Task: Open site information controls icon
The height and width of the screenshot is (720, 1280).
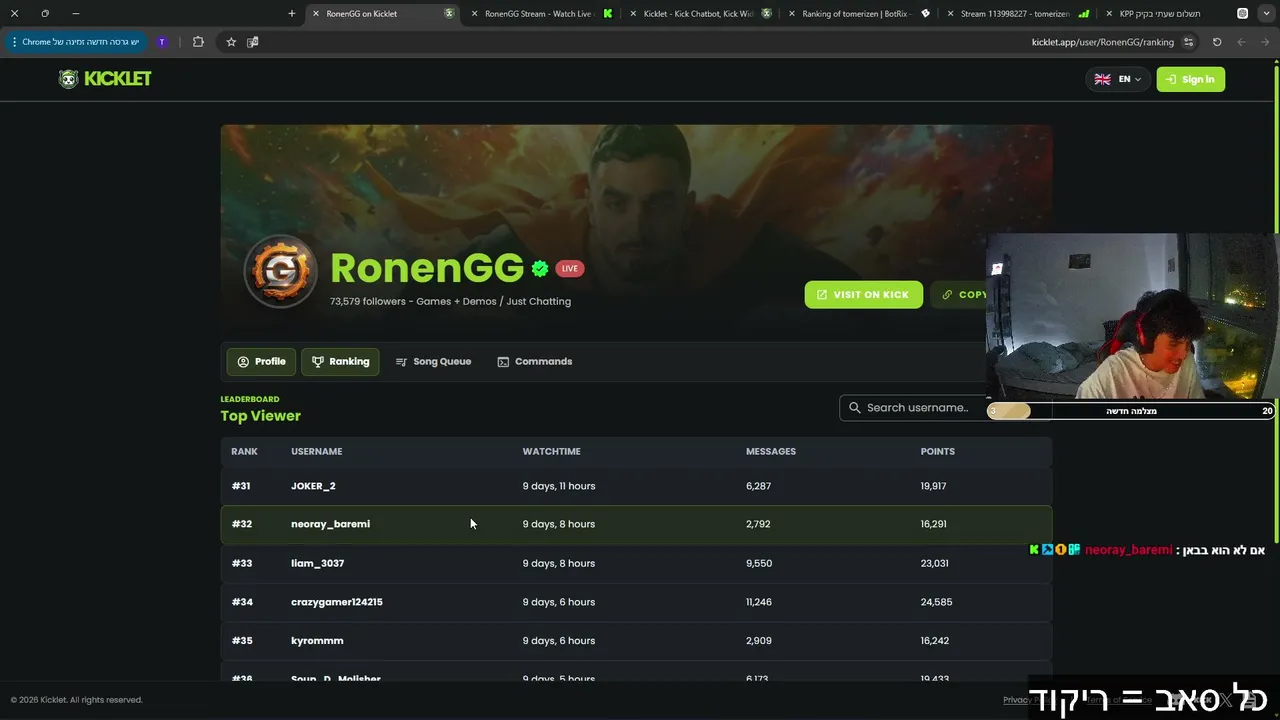Action: coord(1188,42)
